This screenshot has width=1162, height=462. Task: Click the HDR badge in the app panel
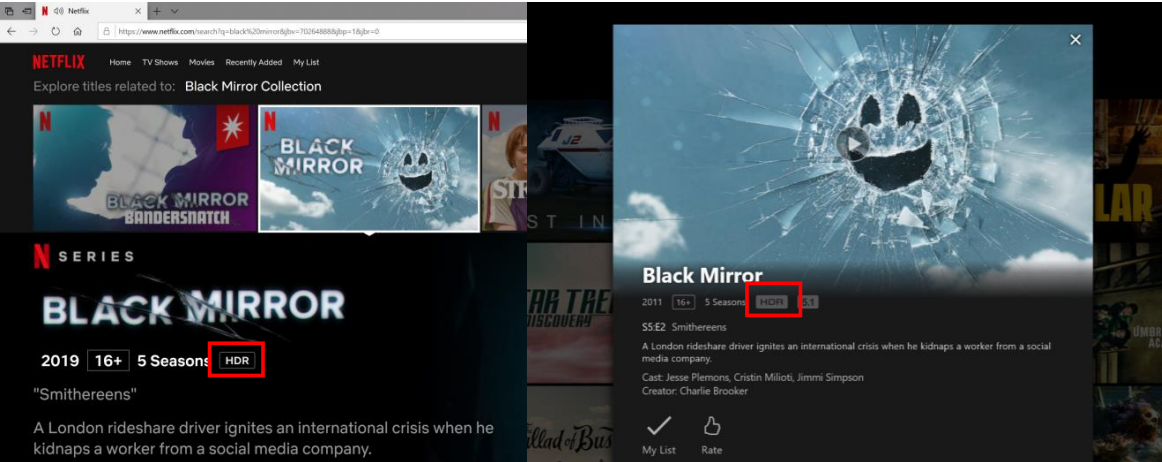771,303
